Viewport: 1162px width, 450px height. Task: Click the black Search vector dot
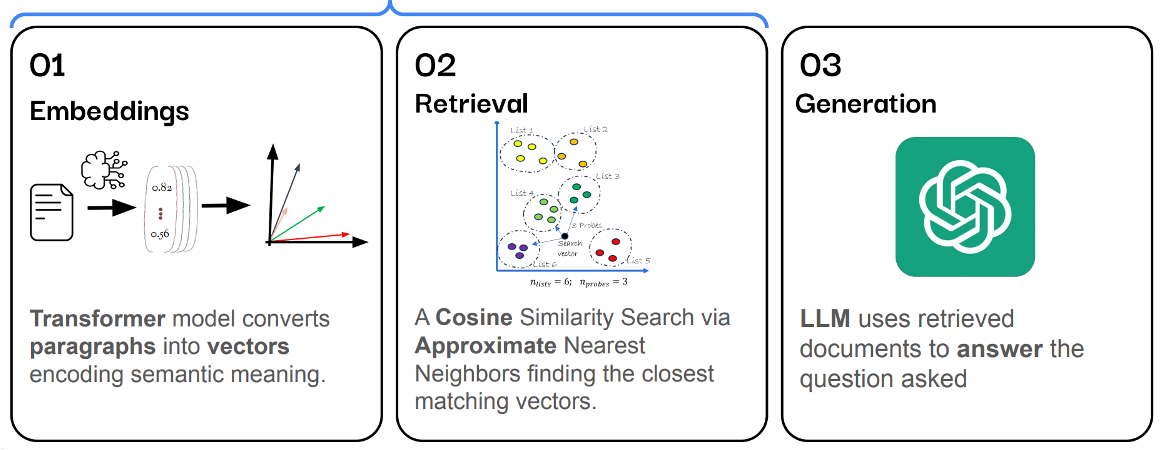[x=565, y=235]
